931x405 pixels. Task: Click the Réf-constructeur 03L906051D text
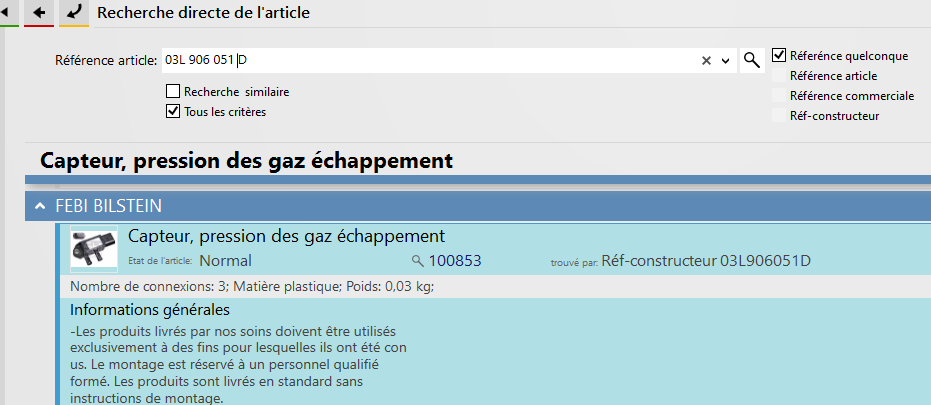click(706, 260)
